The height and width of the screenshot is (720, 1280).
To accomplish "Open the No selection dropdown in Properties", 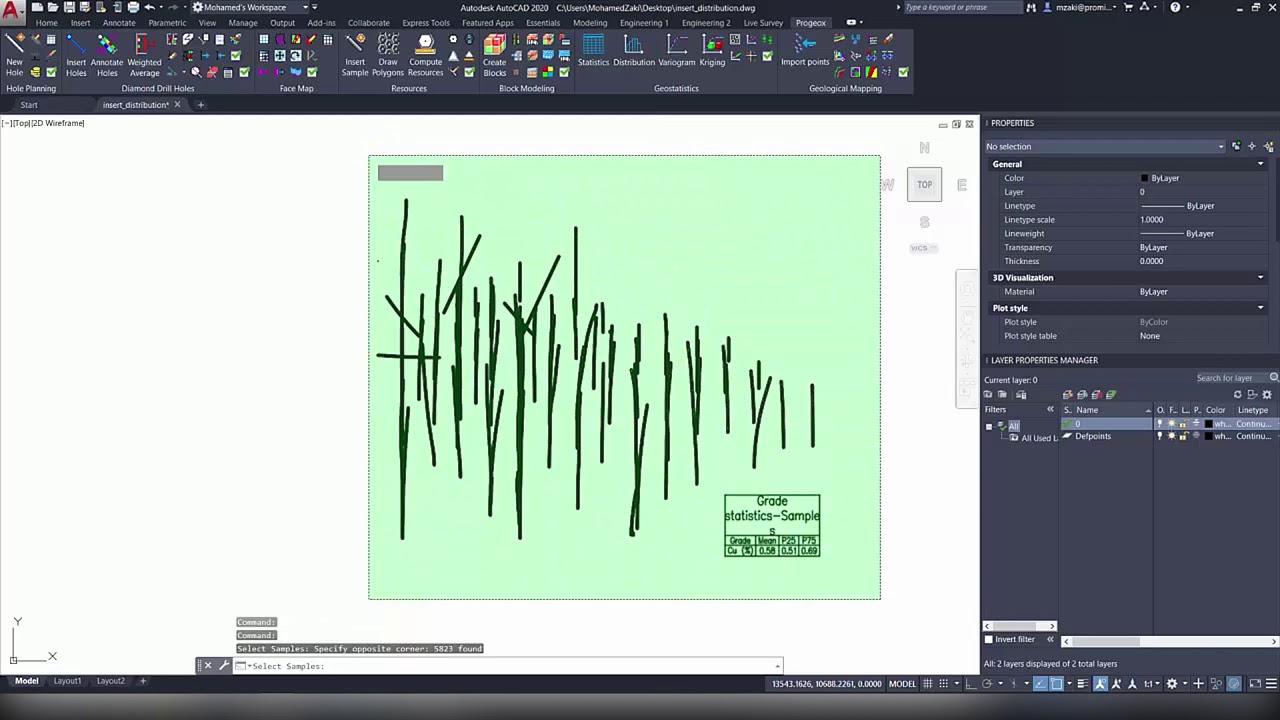I will click(1105, 146).
